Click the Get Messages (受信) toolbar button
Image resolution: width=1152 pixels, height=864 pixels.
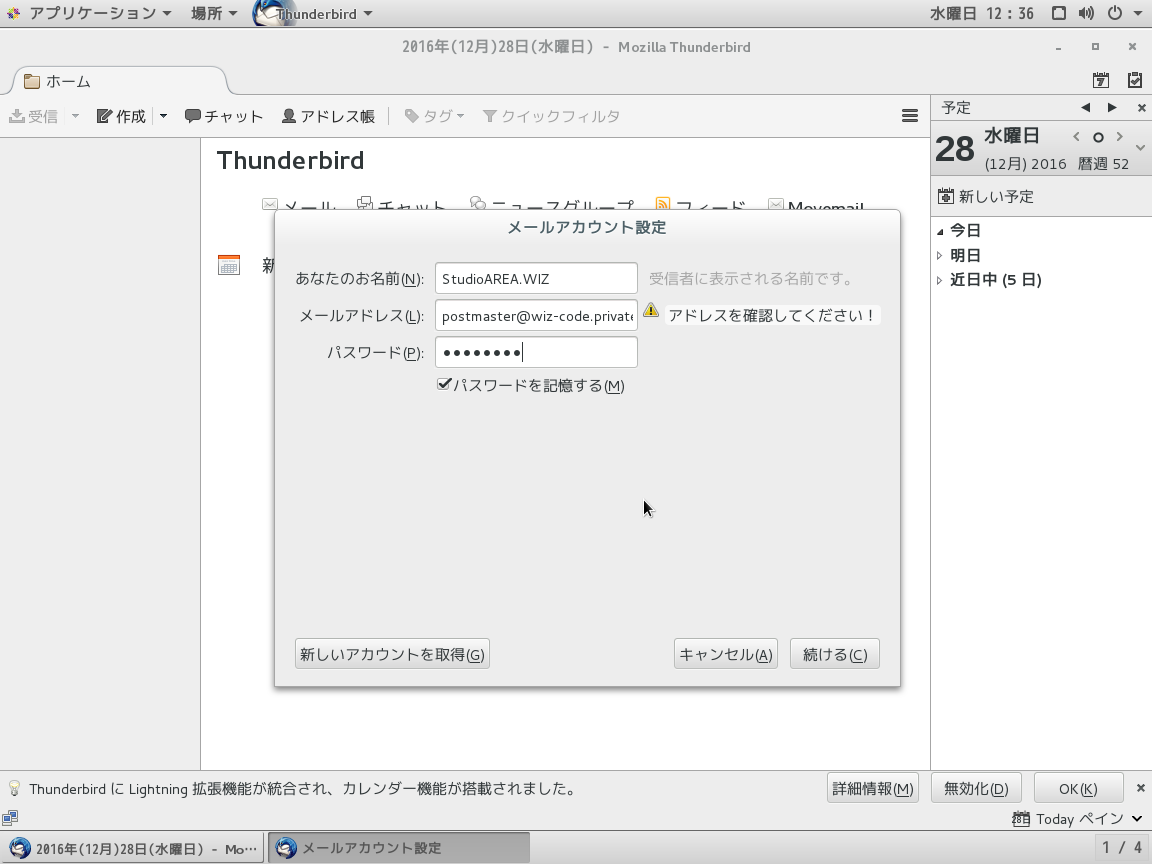tap(34, 116)
